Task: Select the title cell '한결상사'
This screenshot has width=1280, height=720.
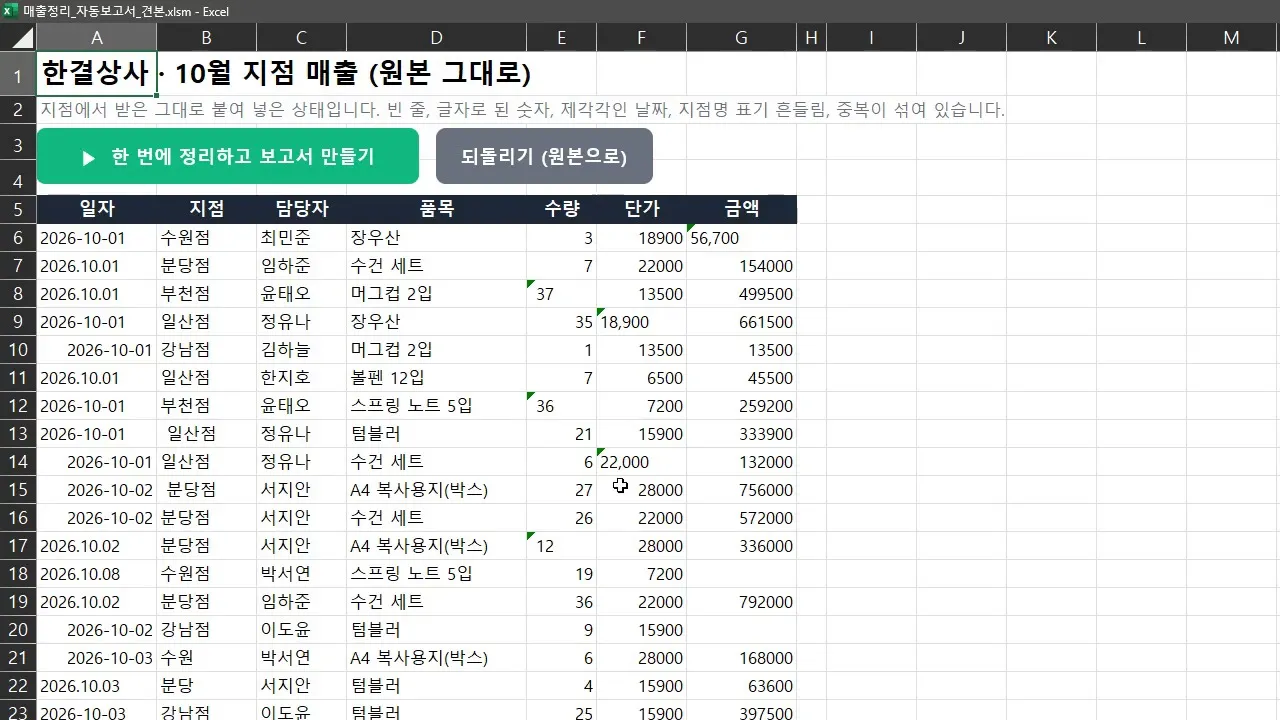Action: tap(97, 74)
